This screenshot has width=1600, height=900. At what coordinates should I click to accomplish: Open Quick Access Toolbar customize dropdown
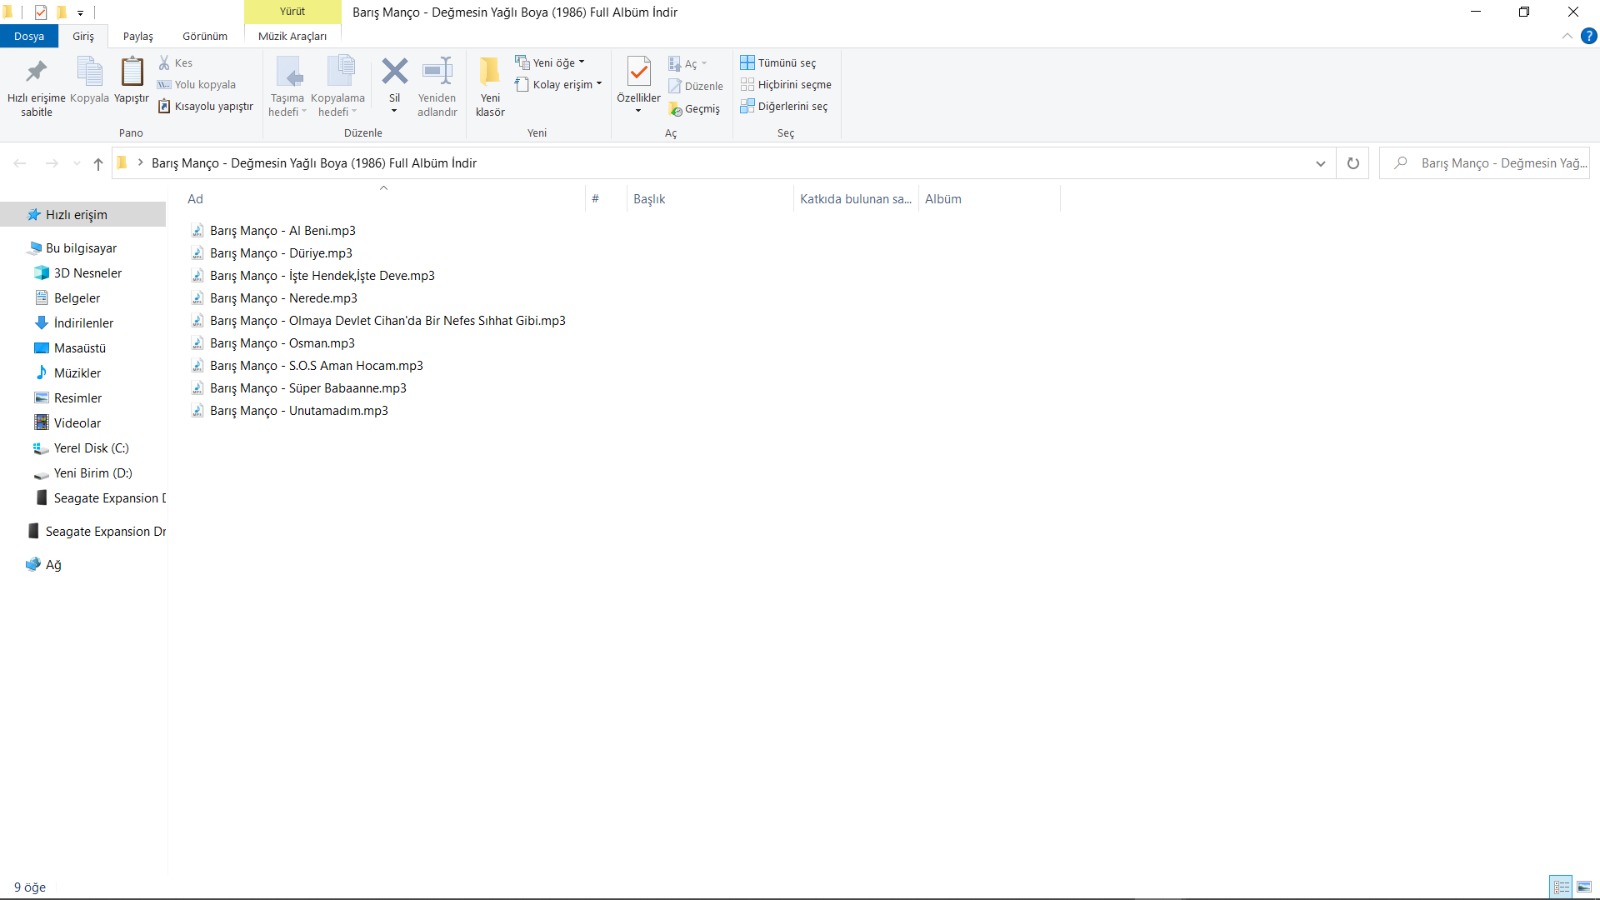coord(80,13)
